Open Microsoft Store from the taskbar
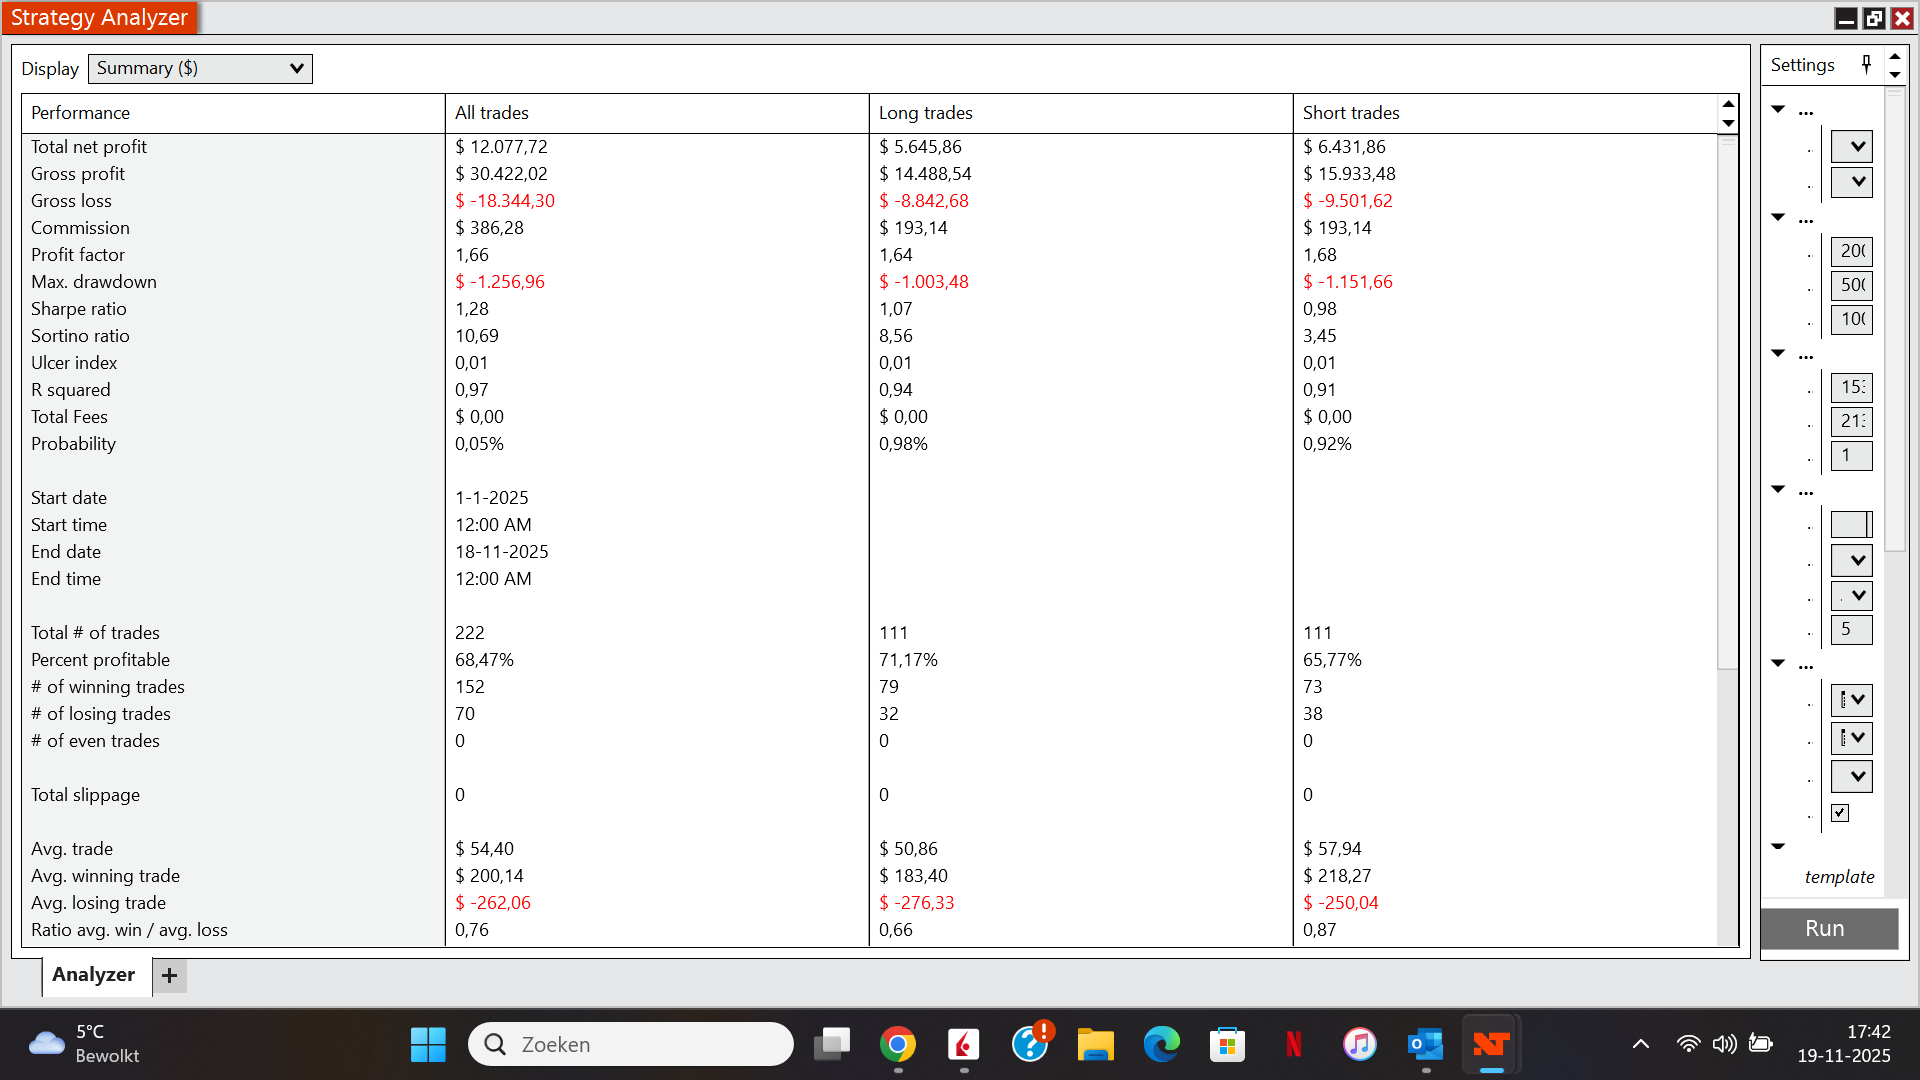 tap(1227, 1045)
